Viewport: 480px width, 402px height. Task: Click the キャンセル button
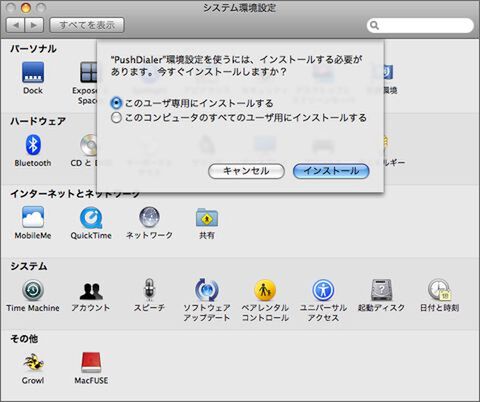246,171
